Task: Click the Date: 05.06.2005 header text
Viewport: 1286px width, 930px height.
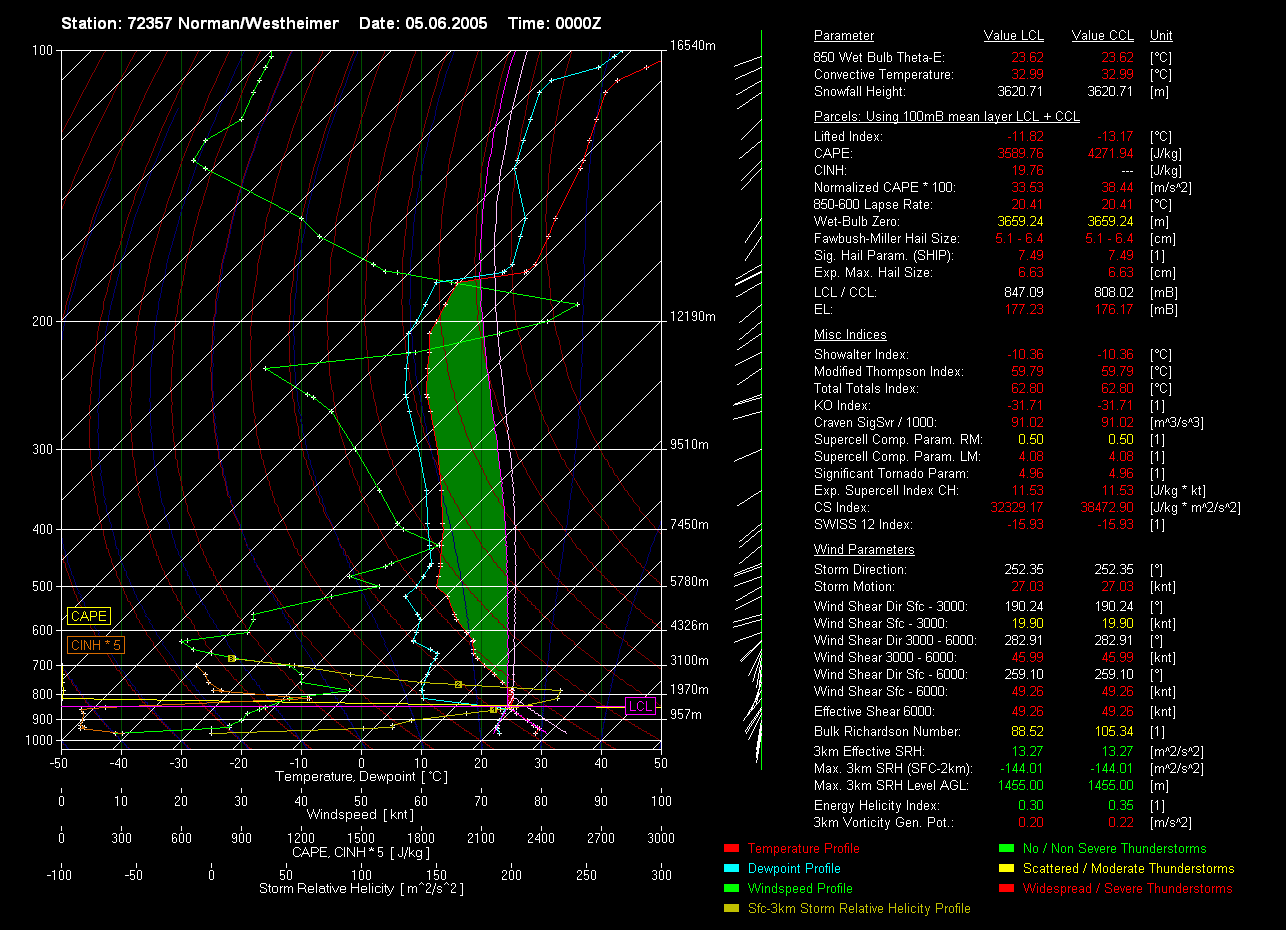Action: [423, 23]
